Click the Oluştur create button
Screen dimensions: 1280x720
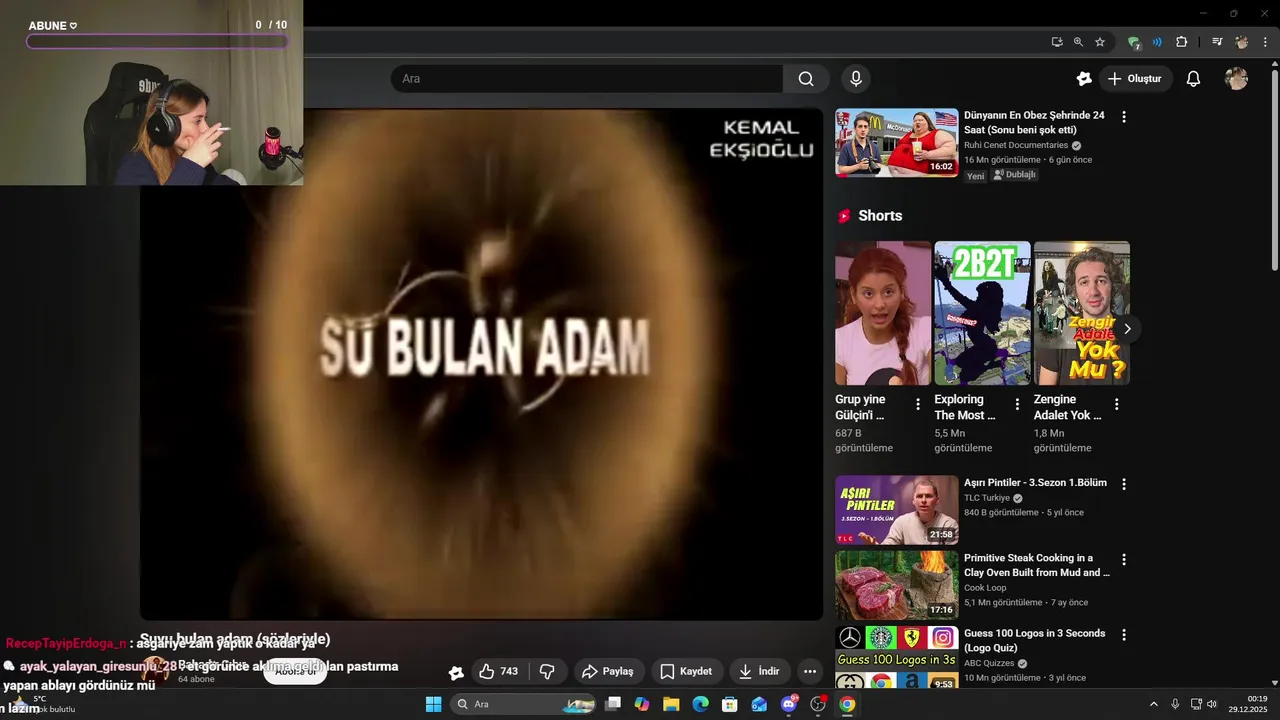point(1135,79)
